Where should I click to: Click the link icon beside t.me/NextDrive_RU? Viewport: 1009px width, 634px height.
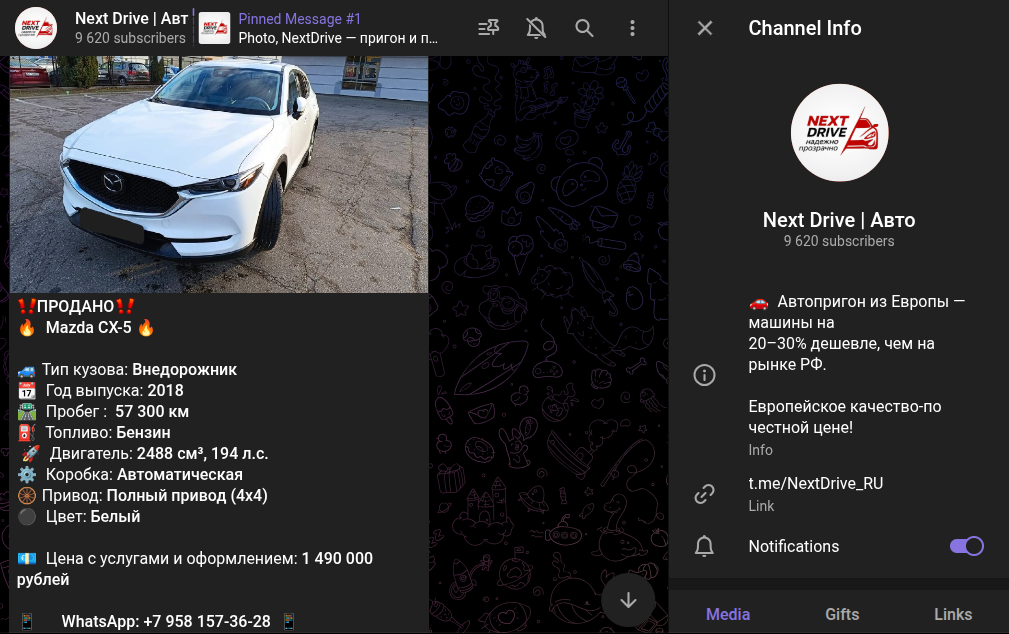coord(704,493)
